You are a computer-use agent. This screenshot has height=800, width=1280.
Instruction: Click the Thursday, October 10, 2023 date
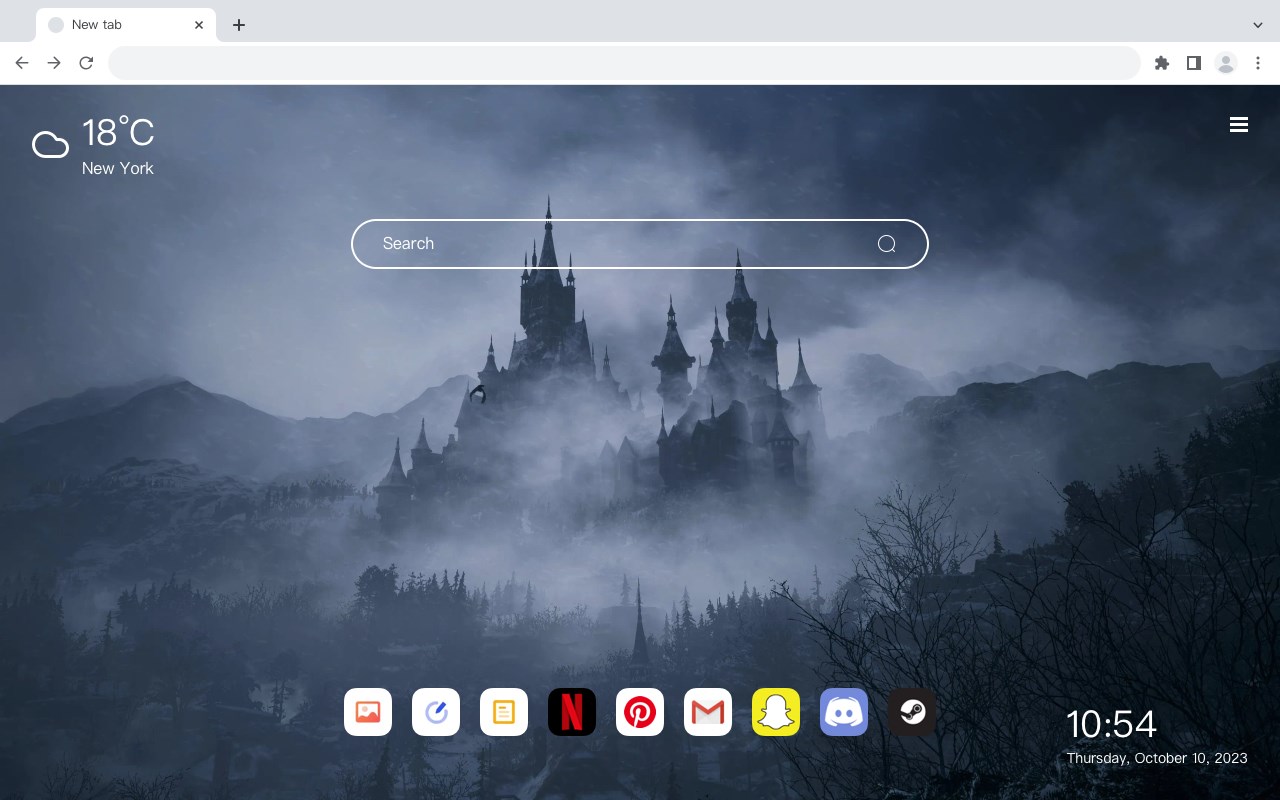click(1157, 758)
